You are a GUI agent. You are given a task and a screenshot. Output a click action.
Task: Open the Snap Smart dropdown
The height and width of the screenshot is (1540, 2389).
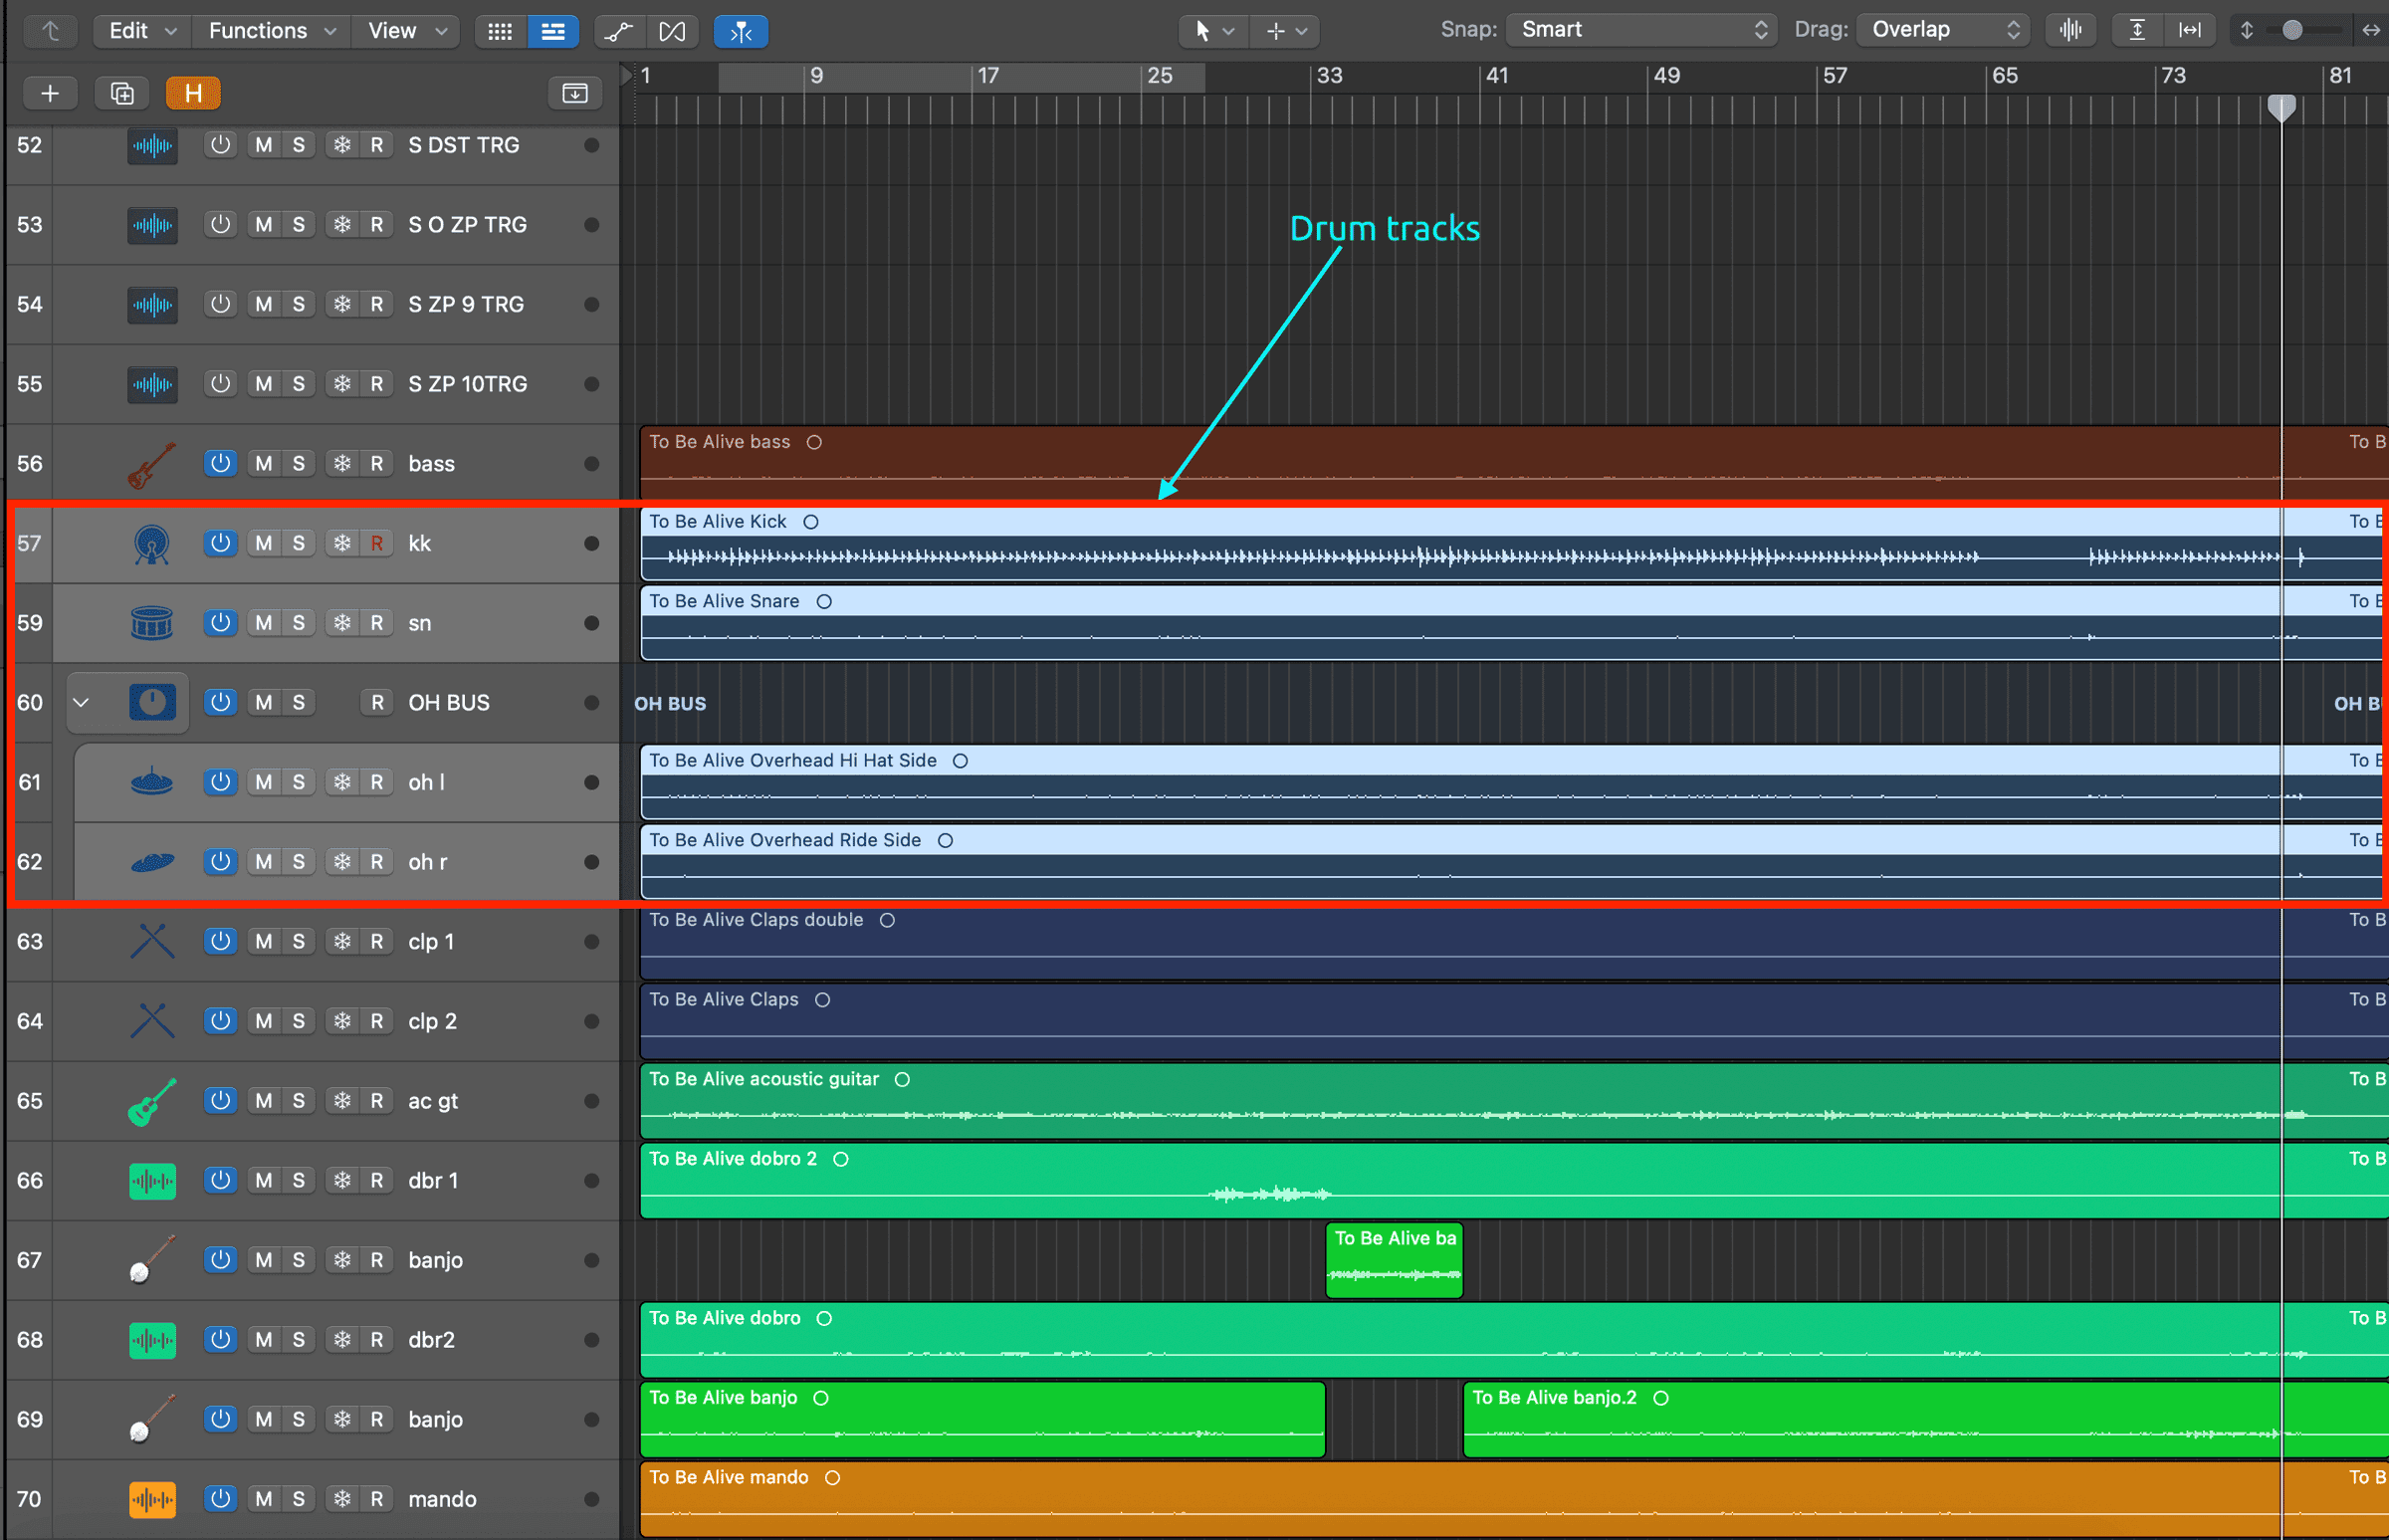pos(1641,30)
